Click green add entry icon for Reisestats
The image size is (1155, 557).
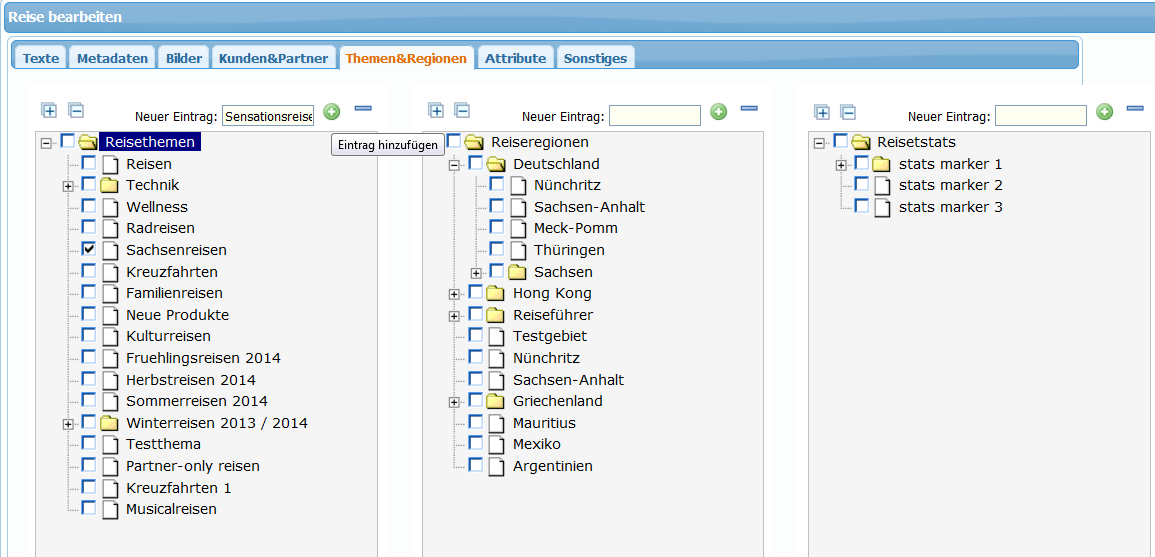1104,112
